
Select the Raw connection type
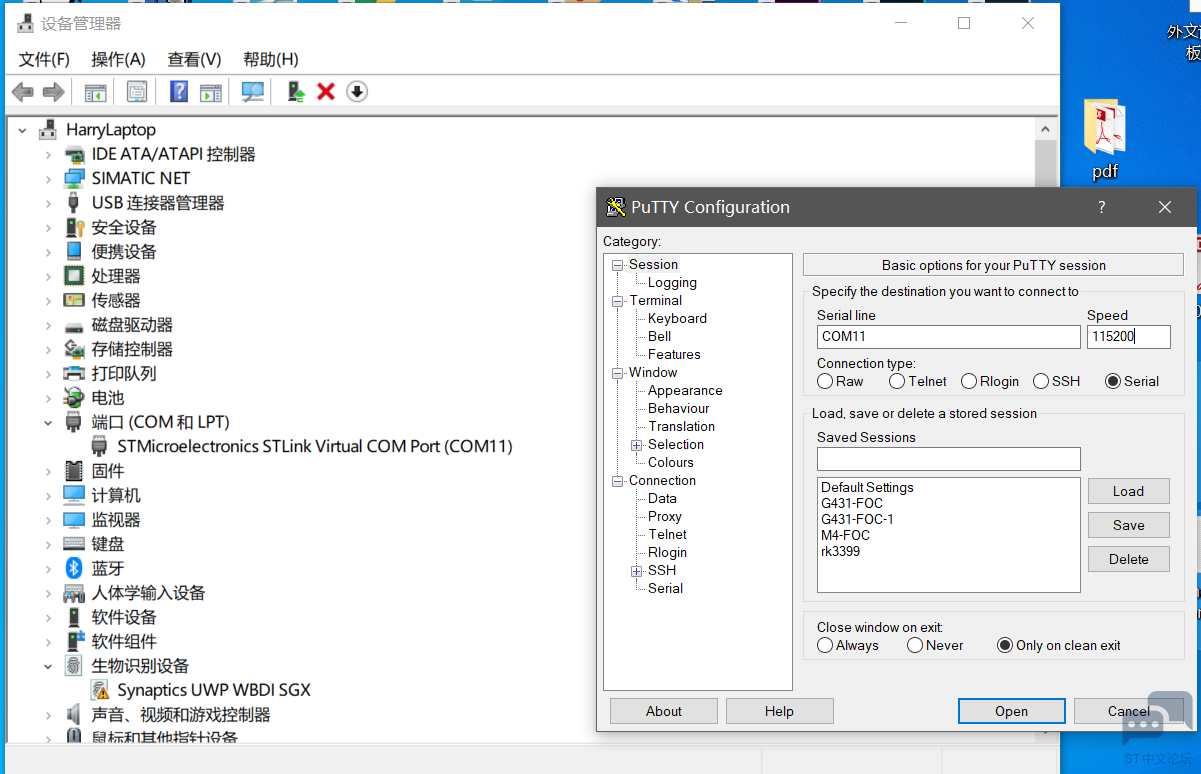[825, 381]
